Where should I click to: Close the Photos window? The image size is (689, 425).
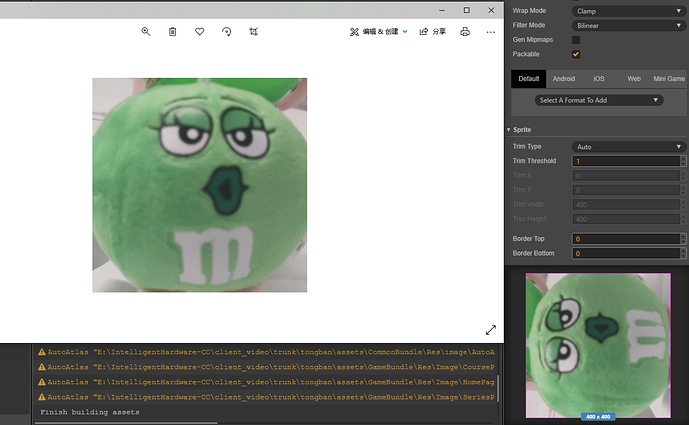pyautogui.click(x=491, y=10)
